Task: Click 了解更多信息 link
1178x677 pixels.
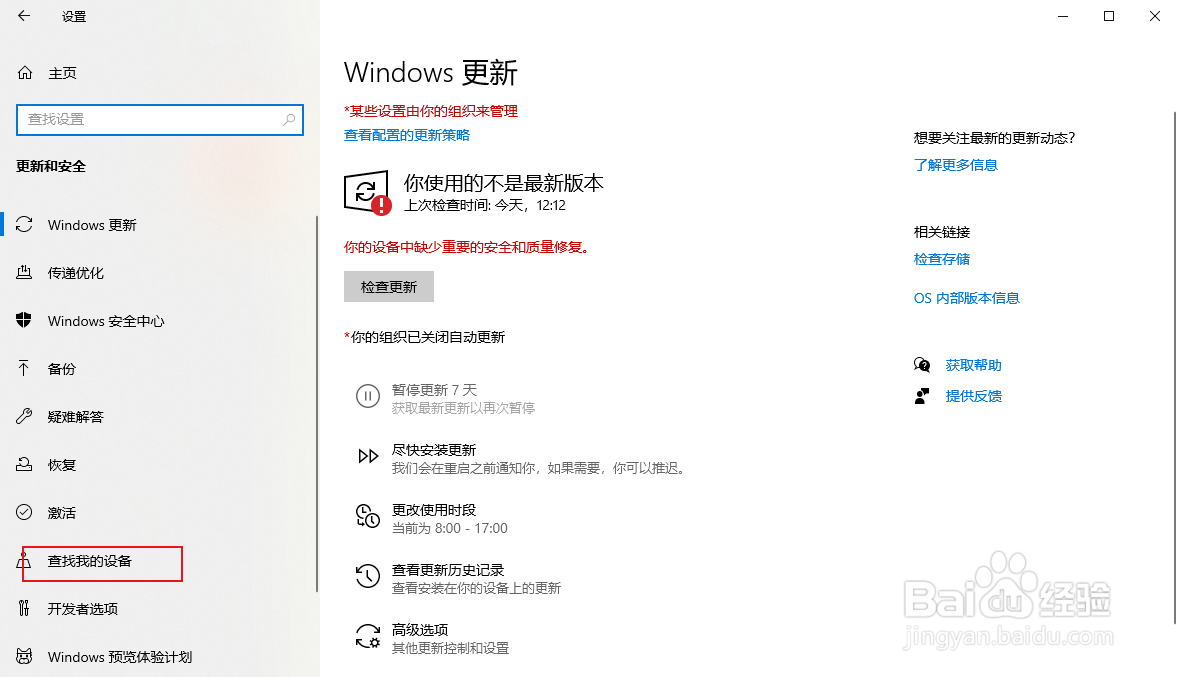Action: tap(956, 165)
